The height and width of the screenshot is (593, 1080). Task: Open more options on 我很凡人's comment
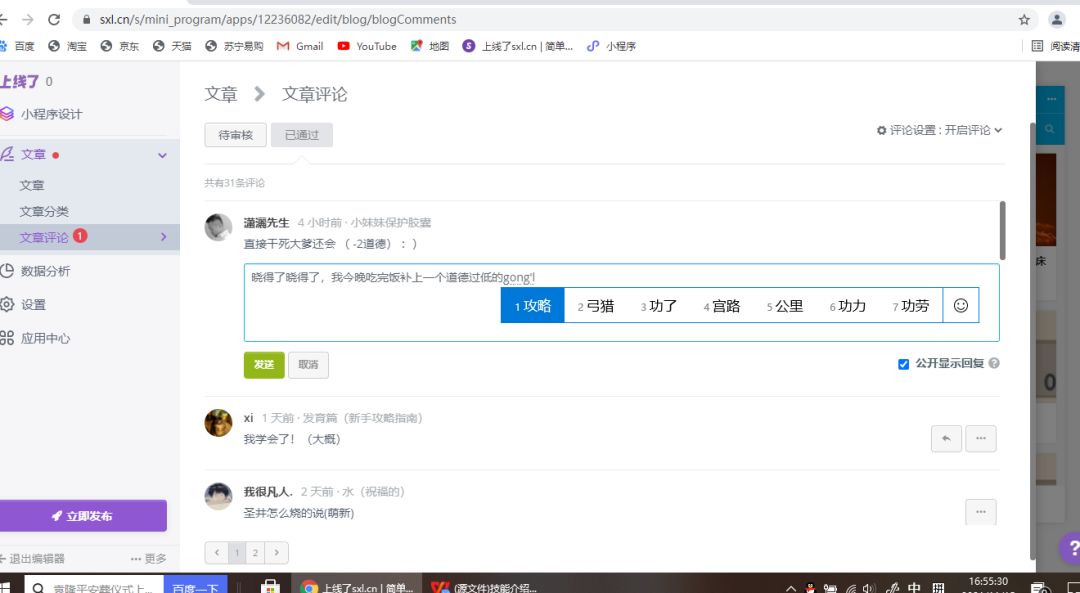[x=980, y=512]
